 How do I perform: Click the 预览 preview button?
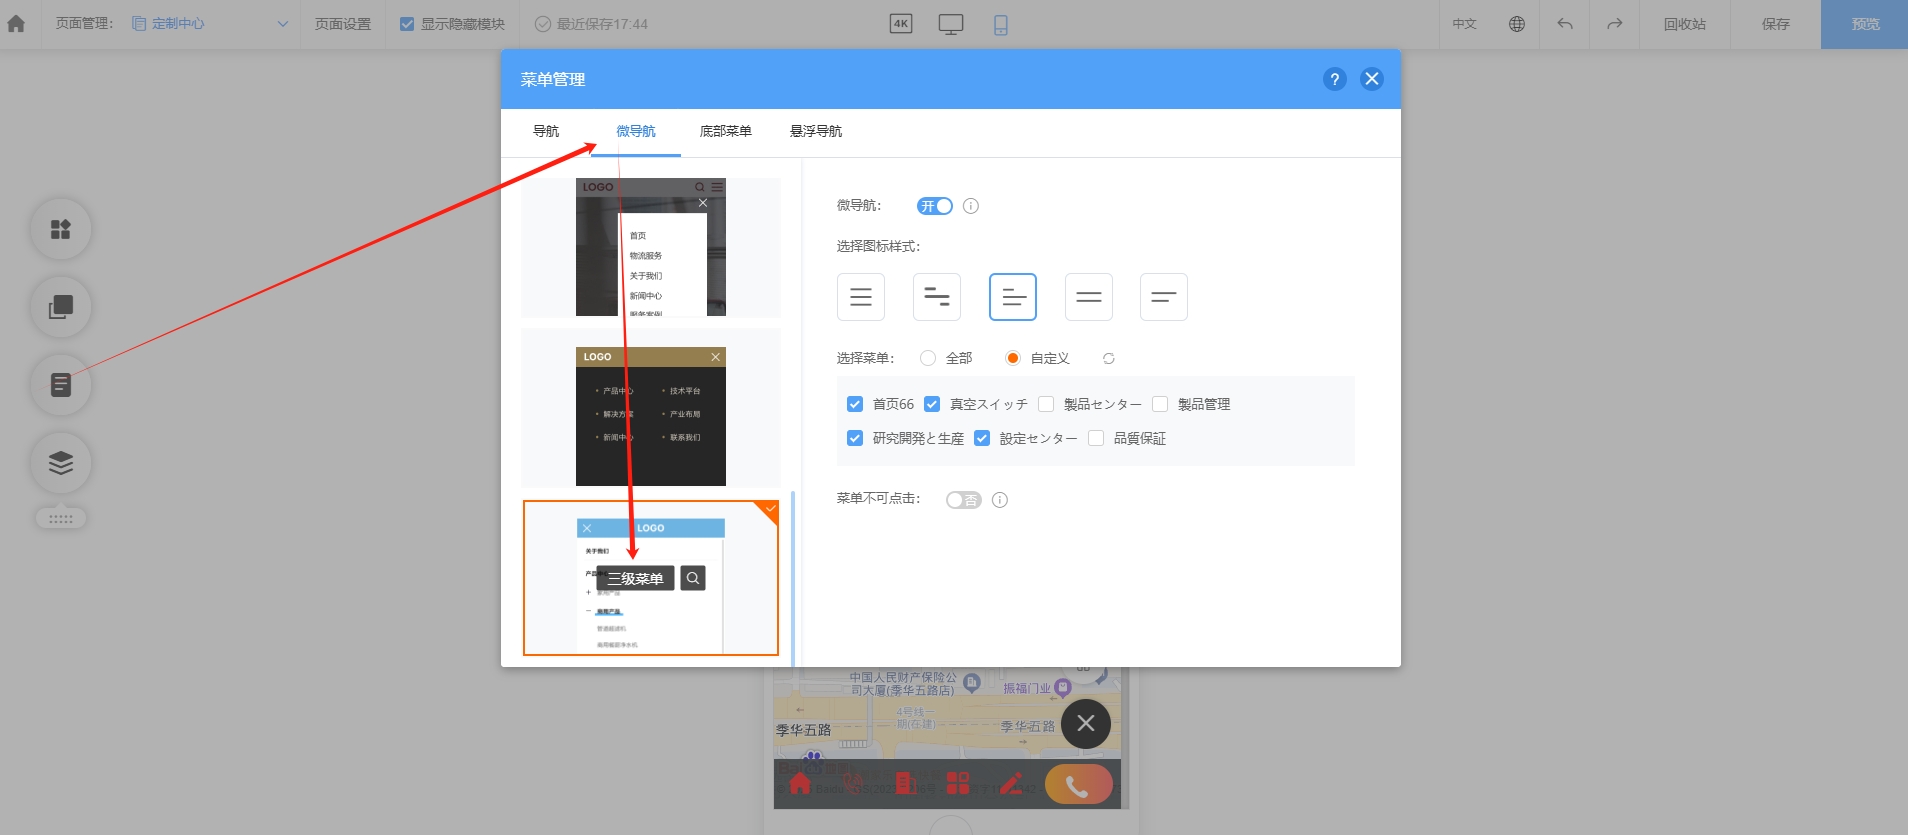(x=1864, y=24)
